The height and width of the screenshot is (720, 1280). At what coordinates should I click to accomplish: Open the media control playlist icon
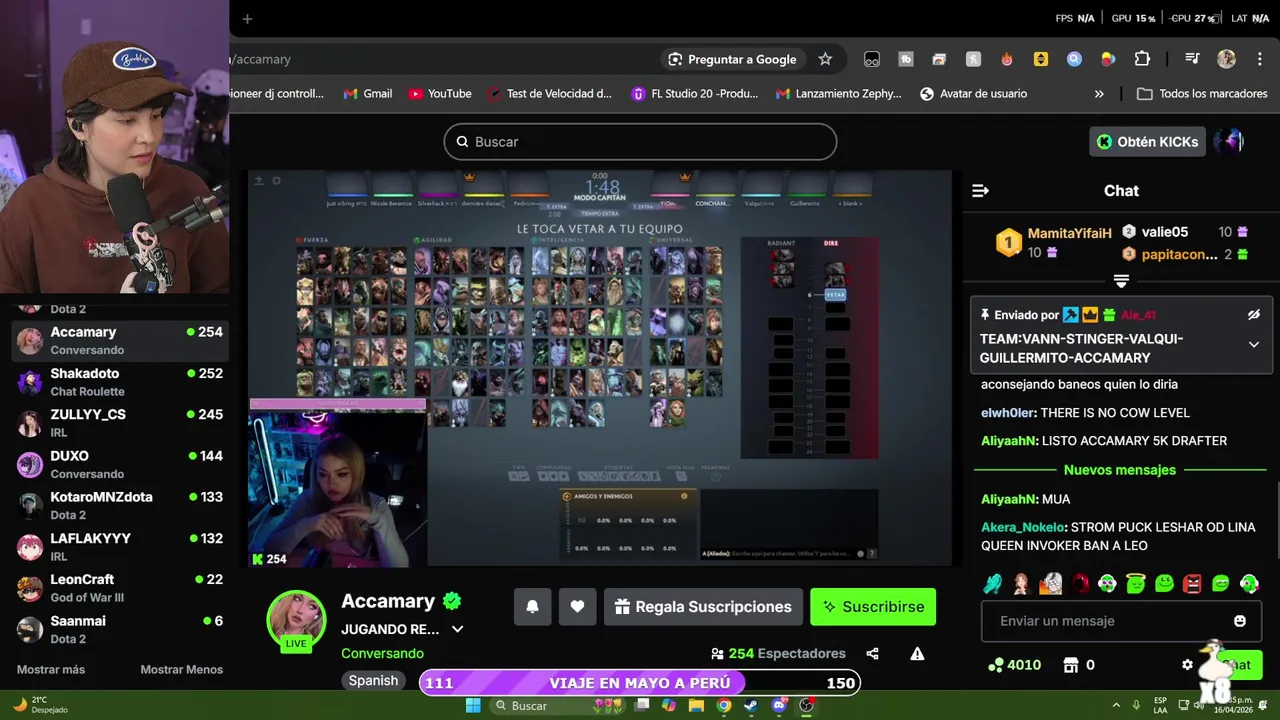pyautogui.click(x=1192, y=59)
